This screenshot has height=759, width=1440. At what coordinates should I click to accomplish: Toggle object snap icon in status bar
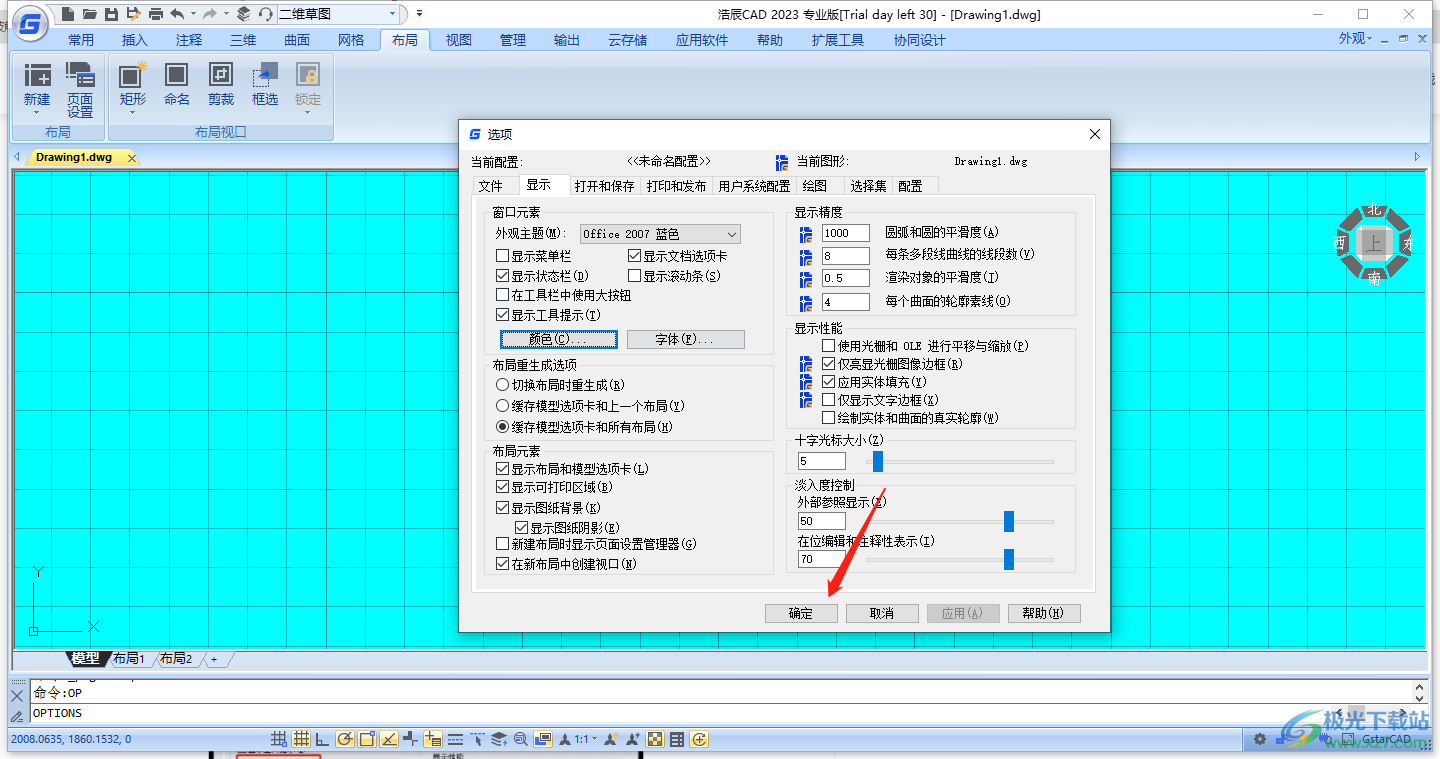click(x=367, y=739)
